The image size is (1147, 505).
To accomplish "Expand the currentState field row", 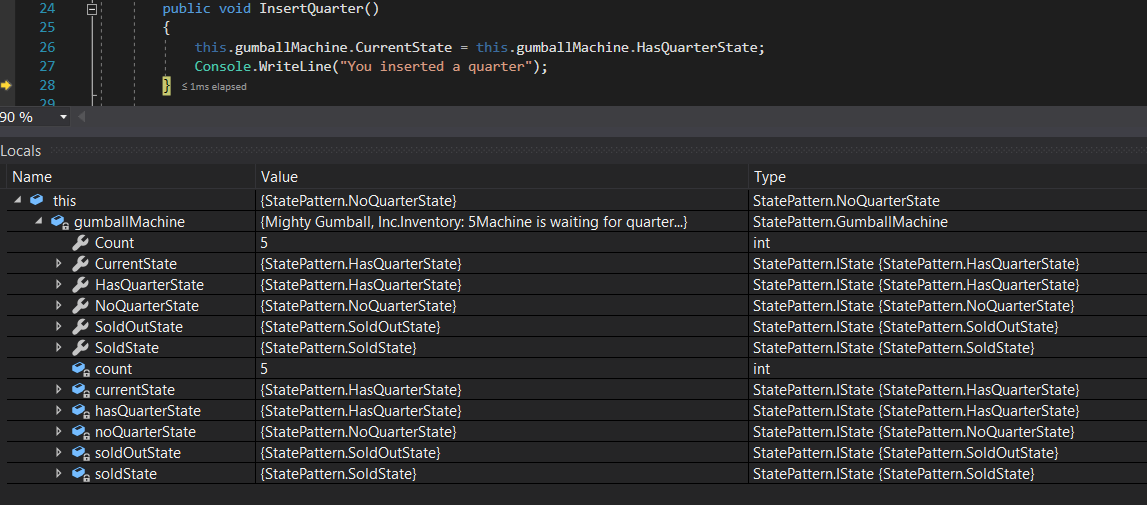I will pyautogui.click(x=59, y=390).
